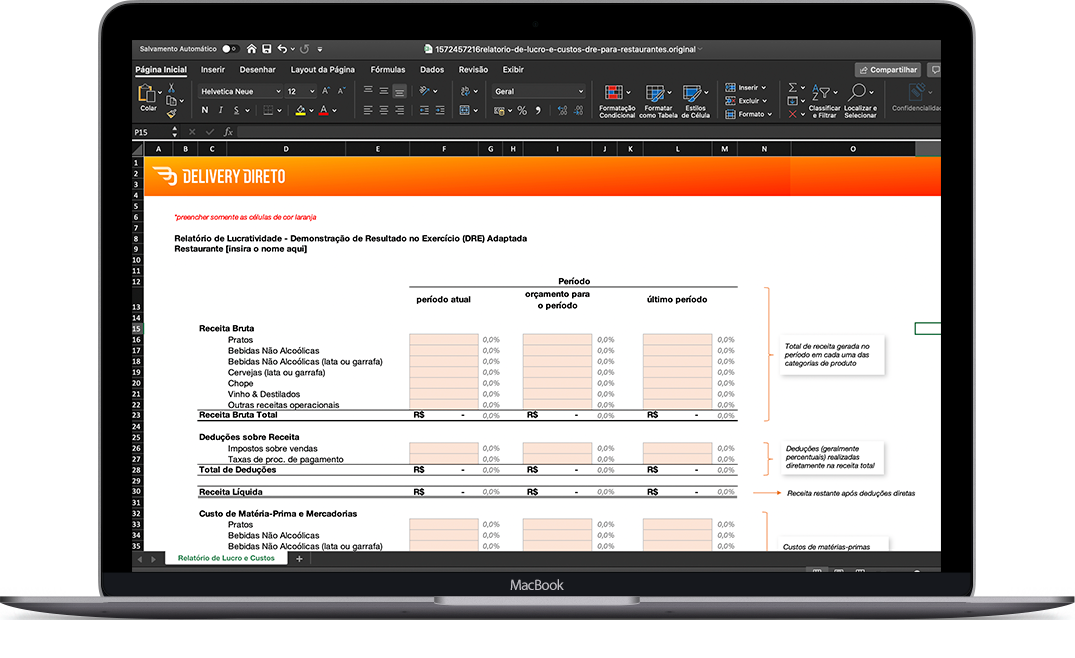
Task: Open the Desenhar ribbon tab
Action: [257, 69]
